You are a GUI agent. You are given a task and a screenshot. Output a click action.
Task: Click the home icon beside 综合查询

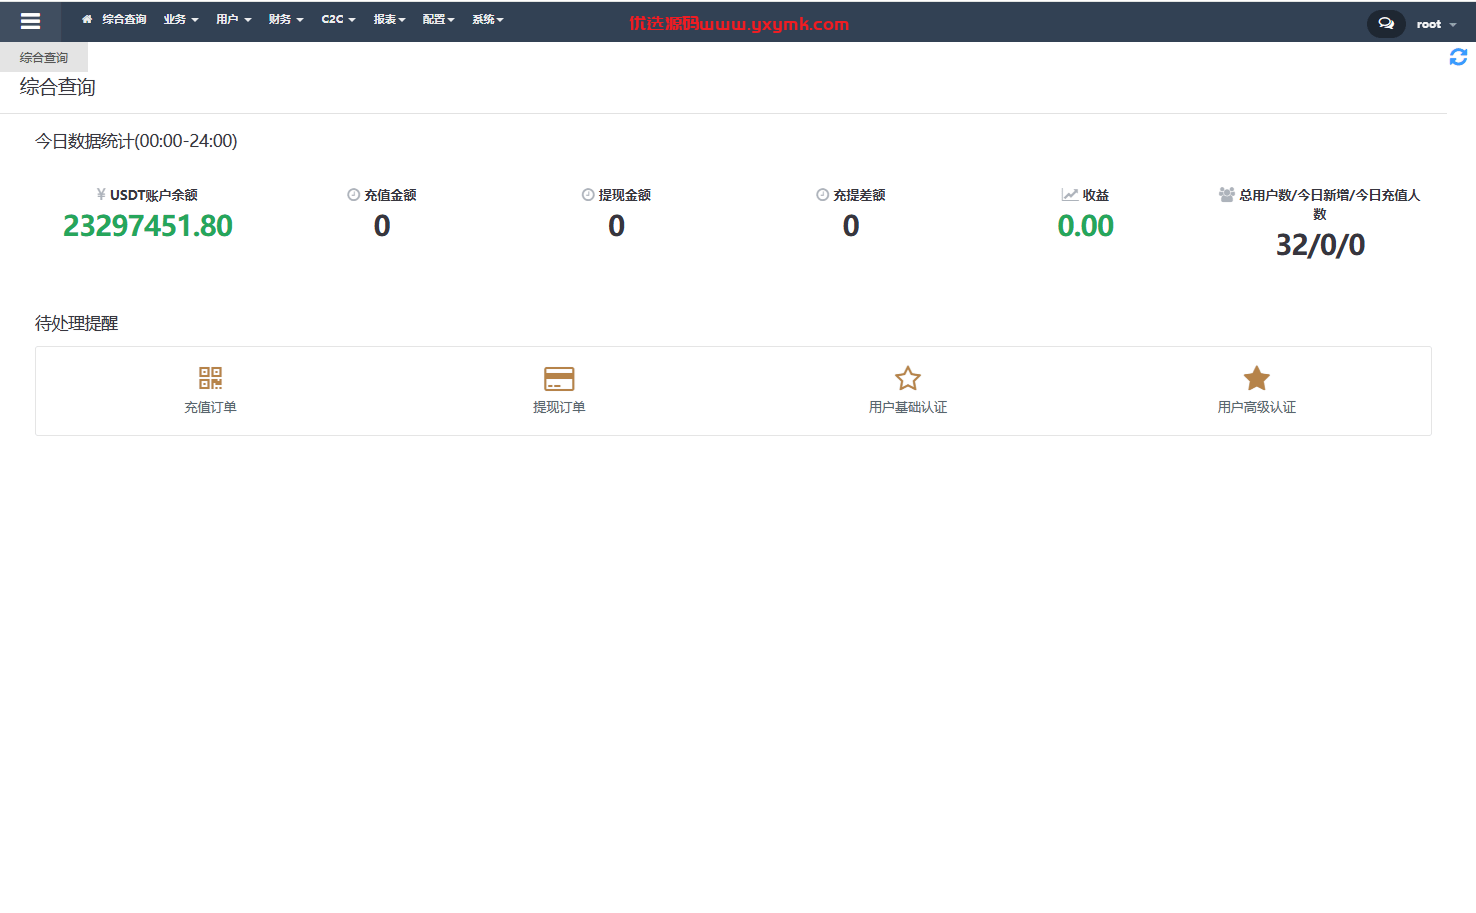point(87,19)
